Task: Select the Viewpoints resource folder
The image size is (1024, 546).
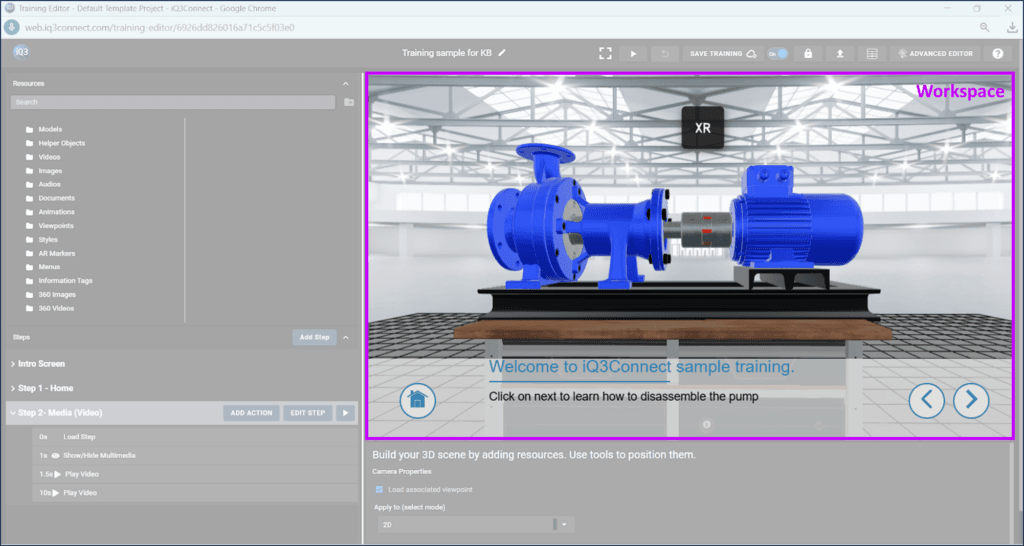Action: [55, 226]
